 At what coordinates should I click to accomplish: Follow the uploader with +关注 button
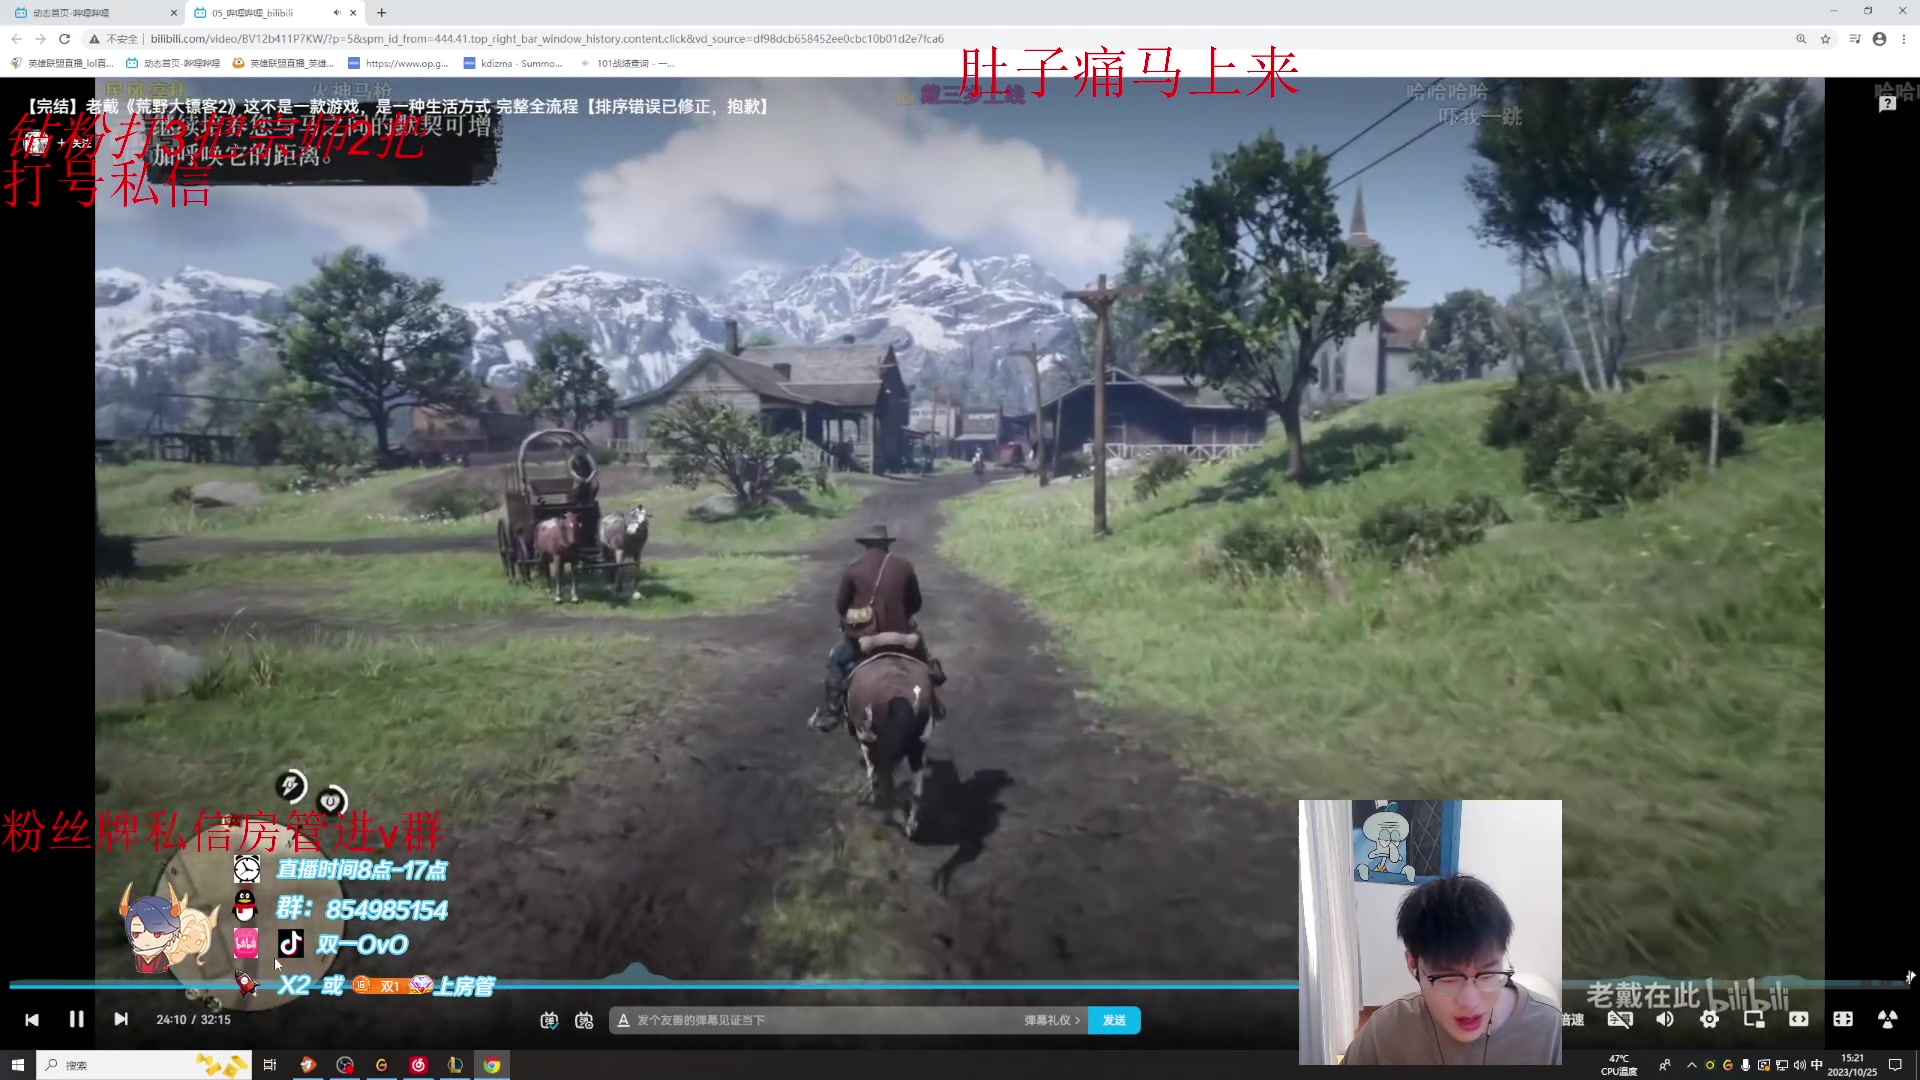click(74, 143)
